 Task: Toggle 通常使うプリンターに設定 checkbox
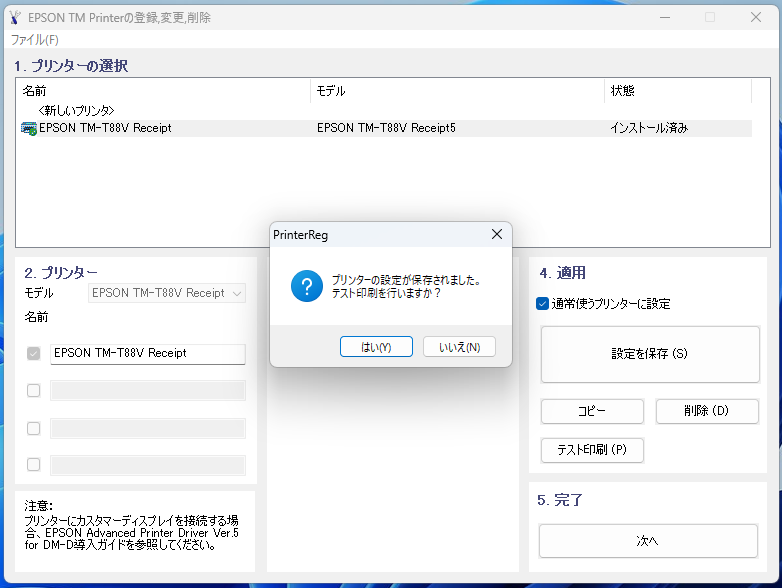[543, 304]
